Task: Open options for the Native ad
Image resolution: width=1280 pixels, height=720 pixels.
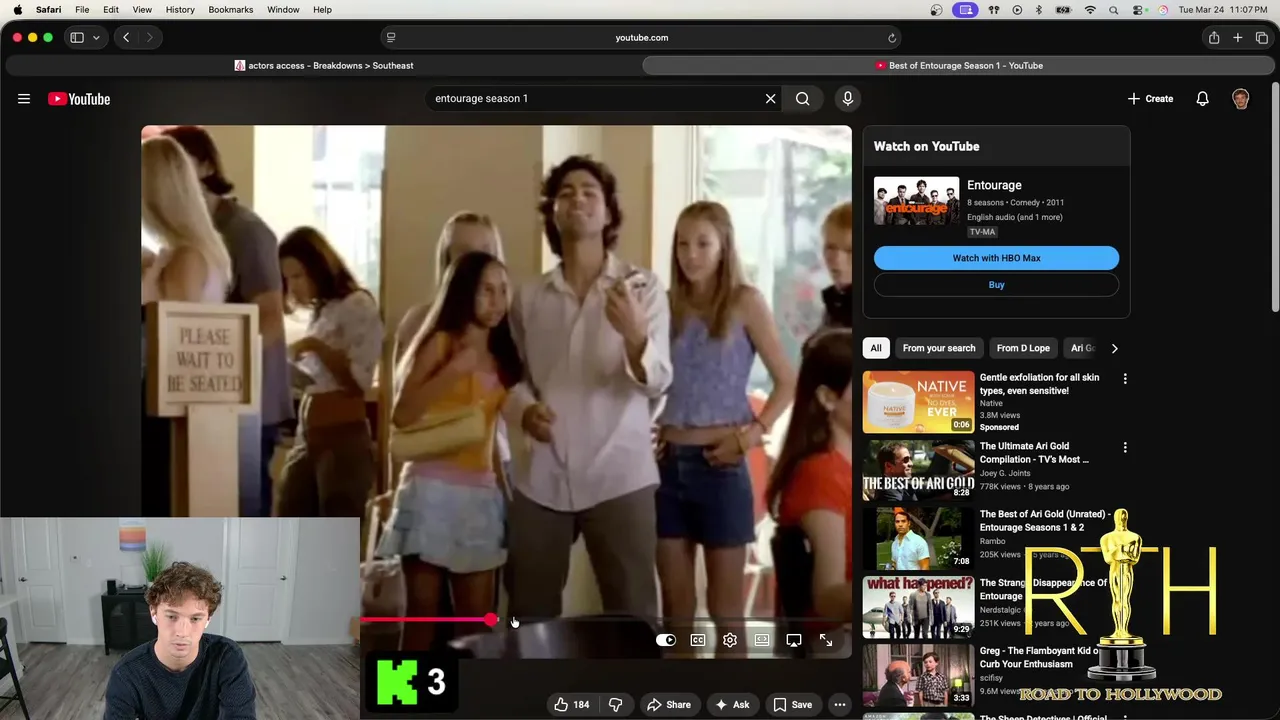Action: [x=1125, y=379]
